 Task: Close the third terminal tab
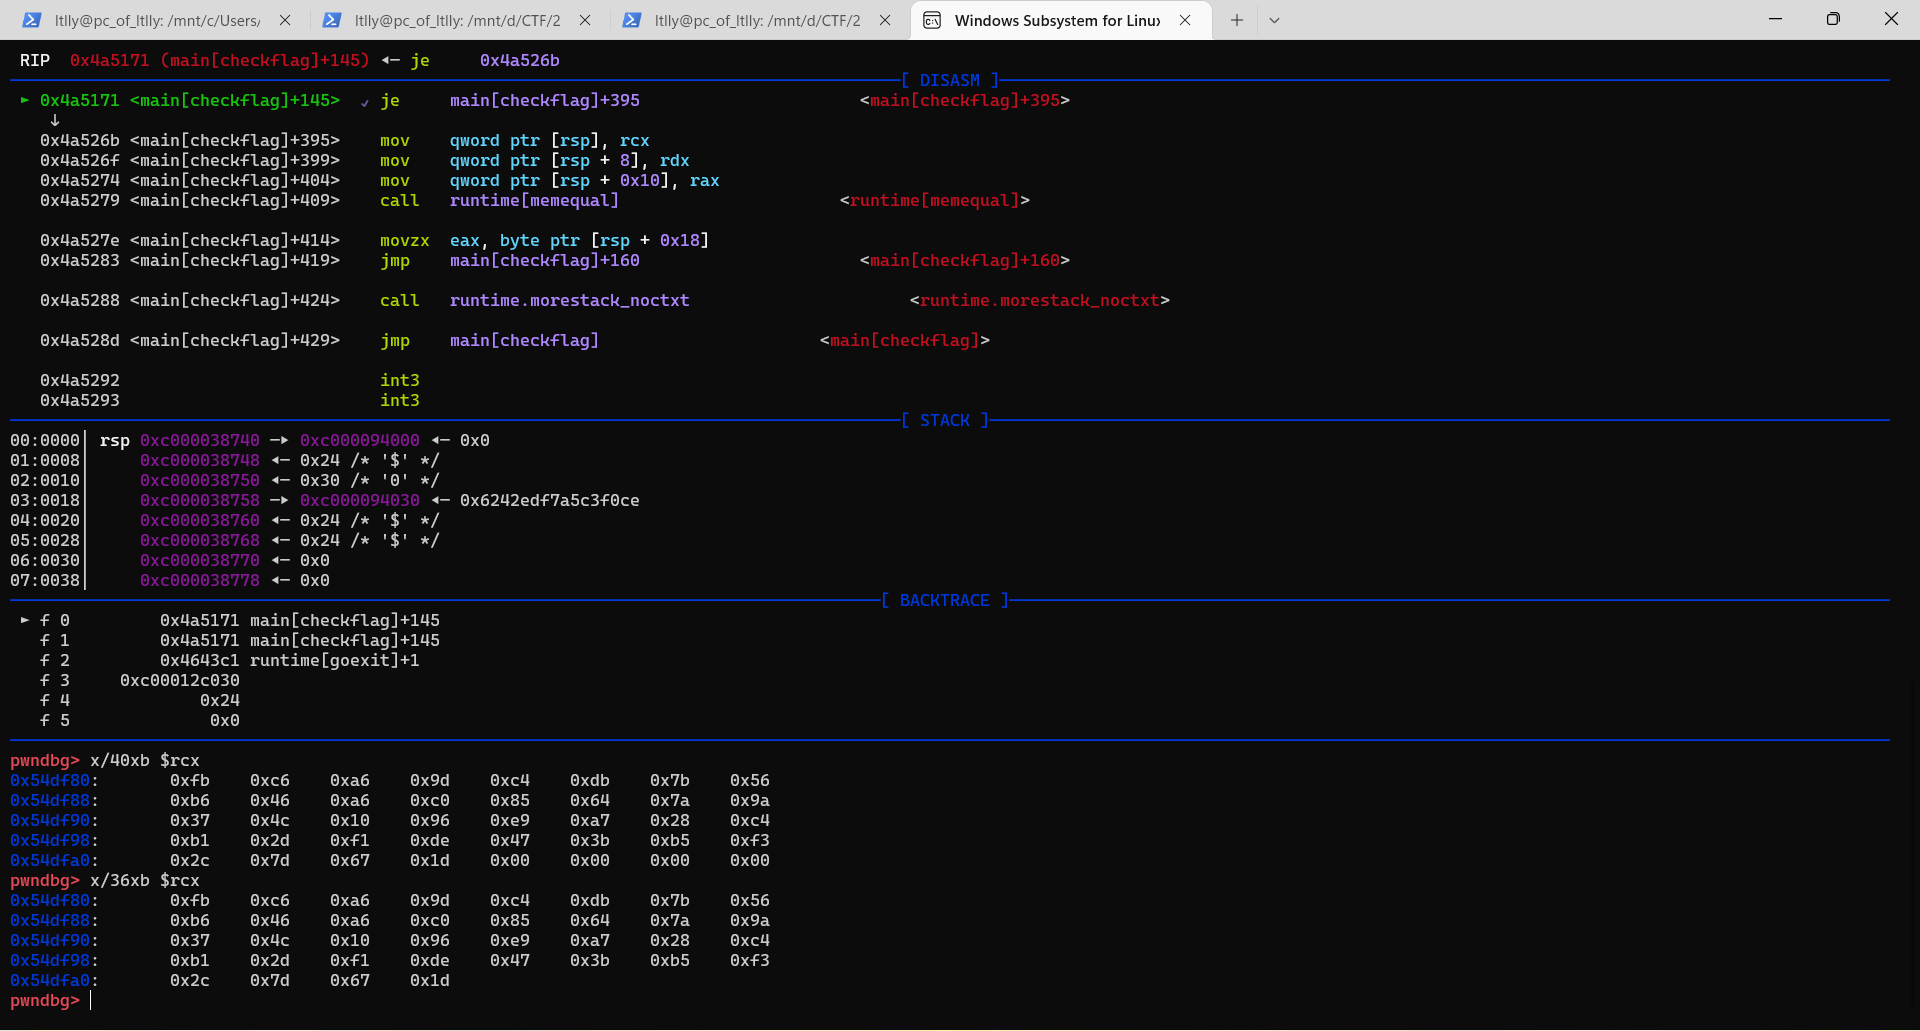[885, 20]
